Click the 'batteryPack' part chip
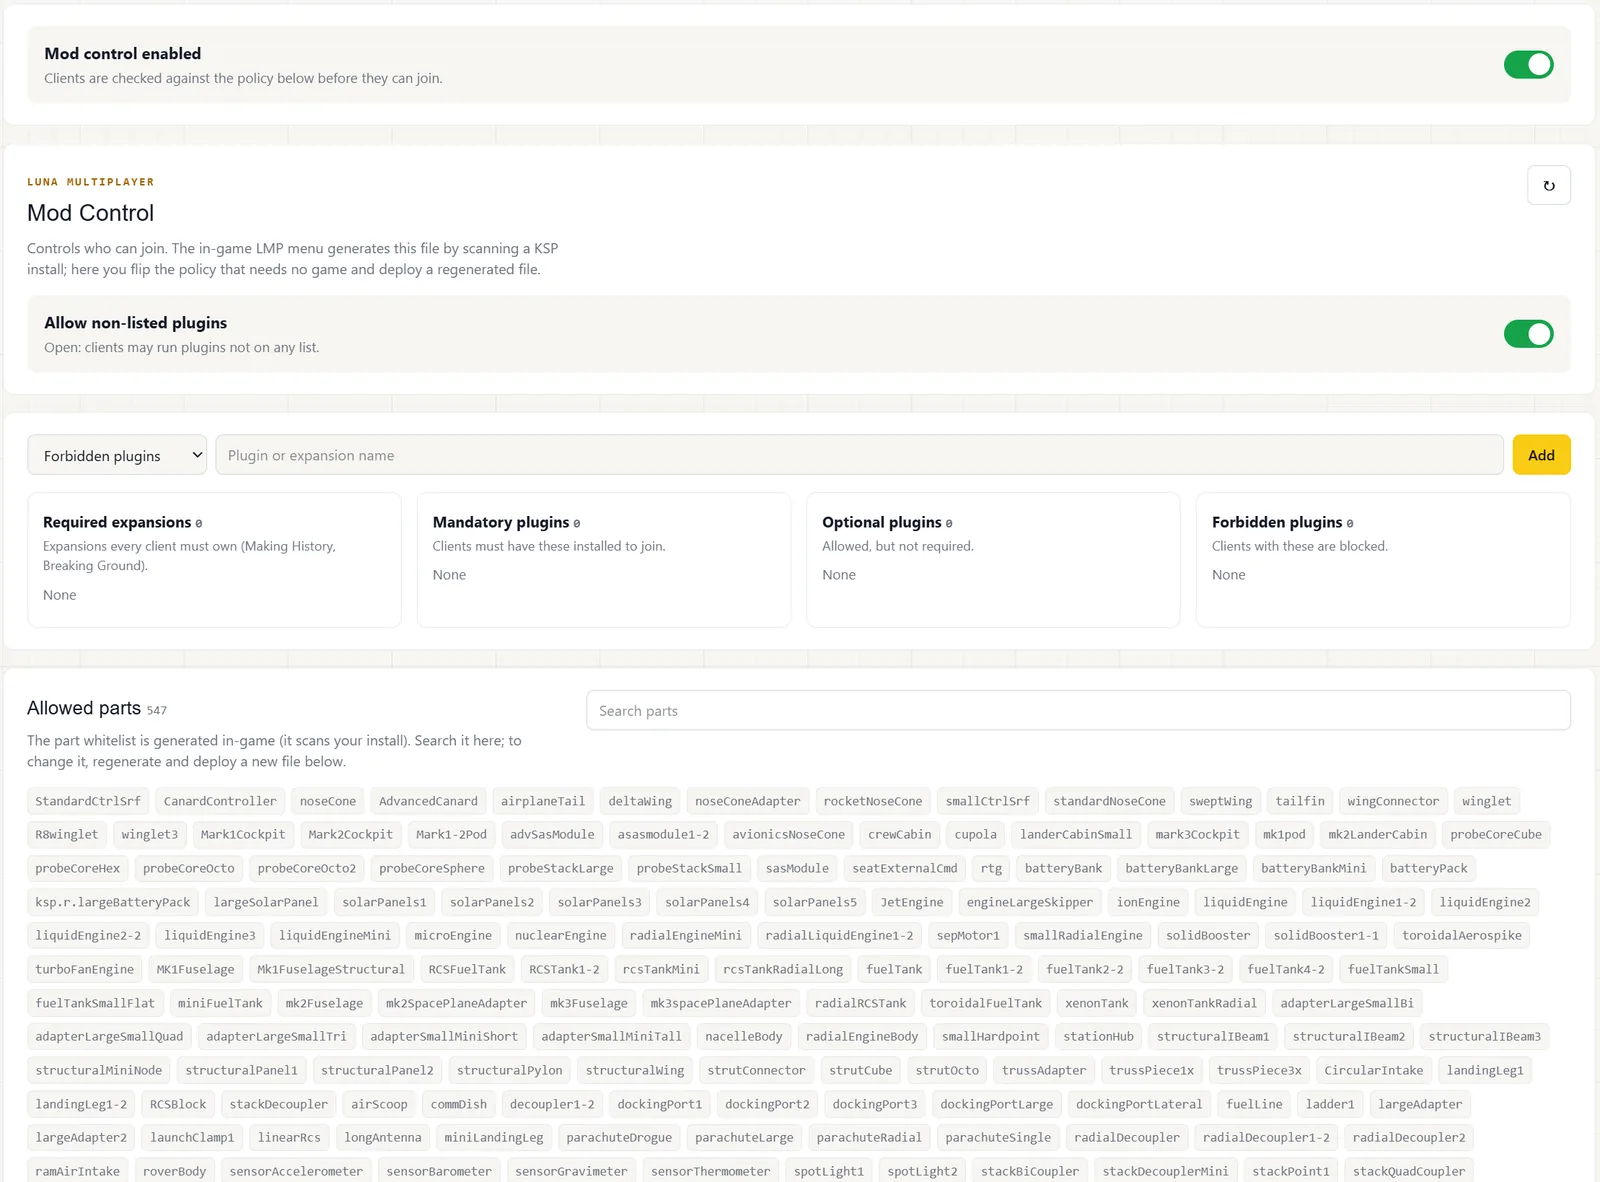This screenshot has height=1182, width=1600. tap(1429, 868)
